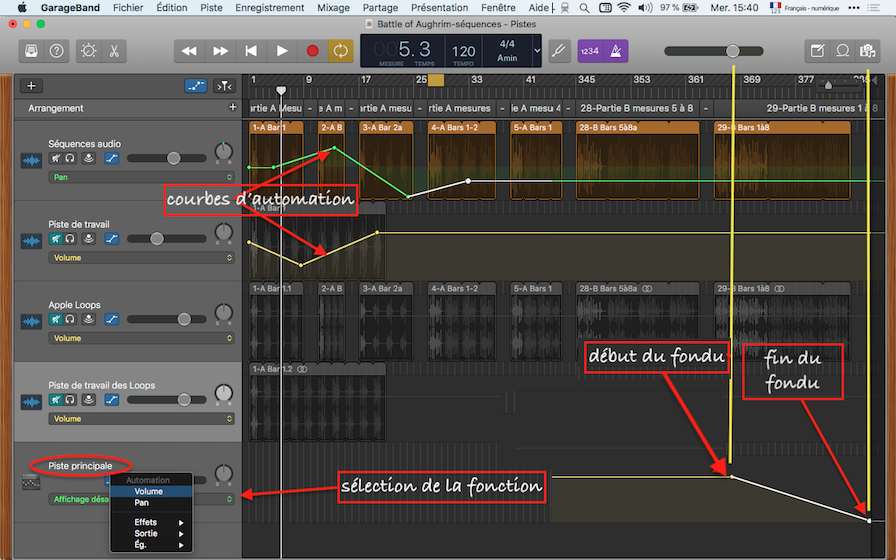Click the Amin key signature display
The width and height of the screenshot is (896, 560).
pyautogui.click(x=507, y=58)
